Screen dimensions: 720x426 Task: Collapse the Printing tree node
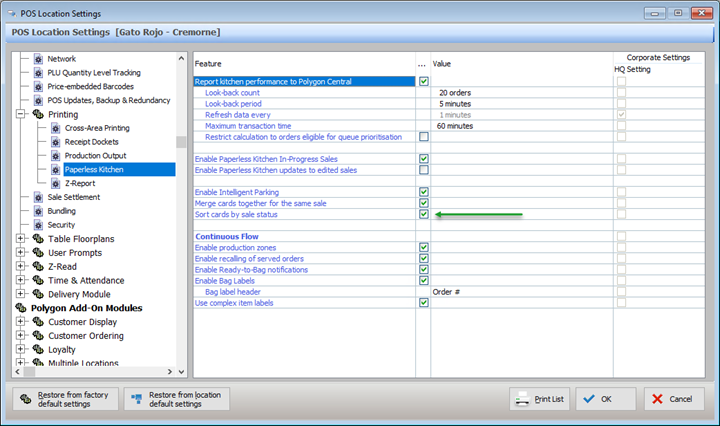click(x=22, y=115)
